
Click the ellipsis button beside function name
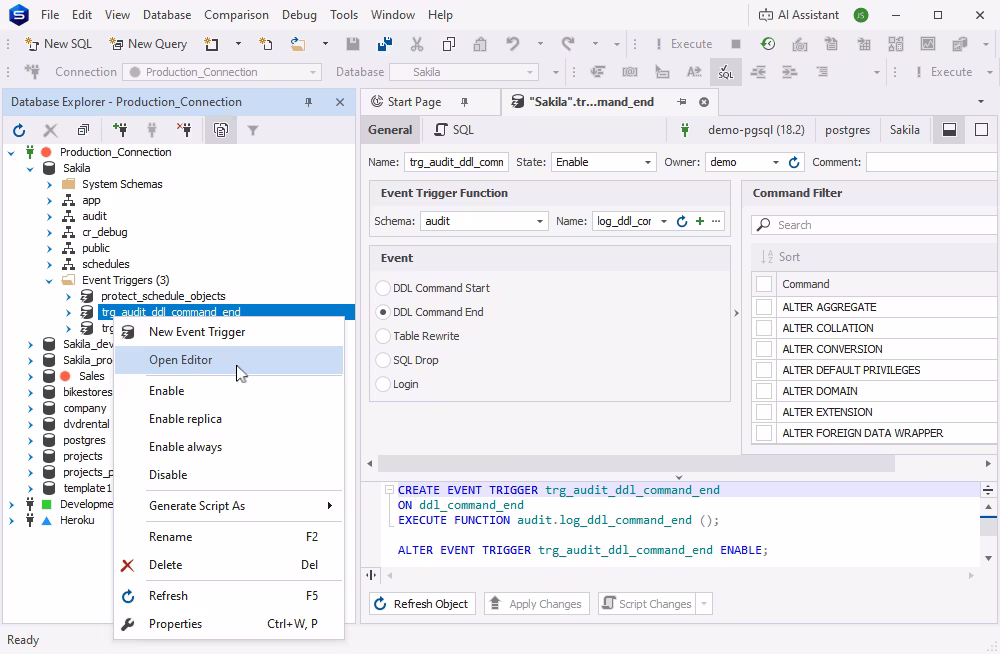click(x=716, y=221)
